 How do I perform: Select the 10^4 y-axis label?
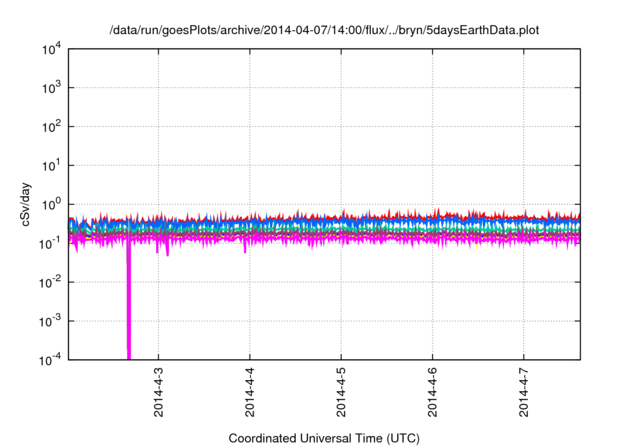(51, 50)
